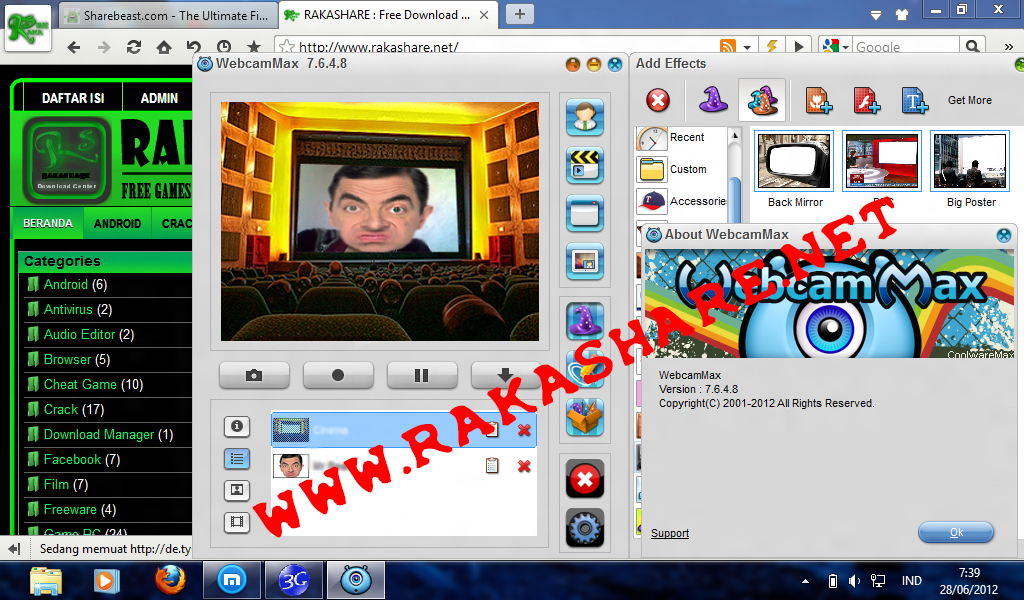Image resolution: width=1024 pixels, height=600 pixels.
Task: Add a new picture effect
Action: [820, 100]
